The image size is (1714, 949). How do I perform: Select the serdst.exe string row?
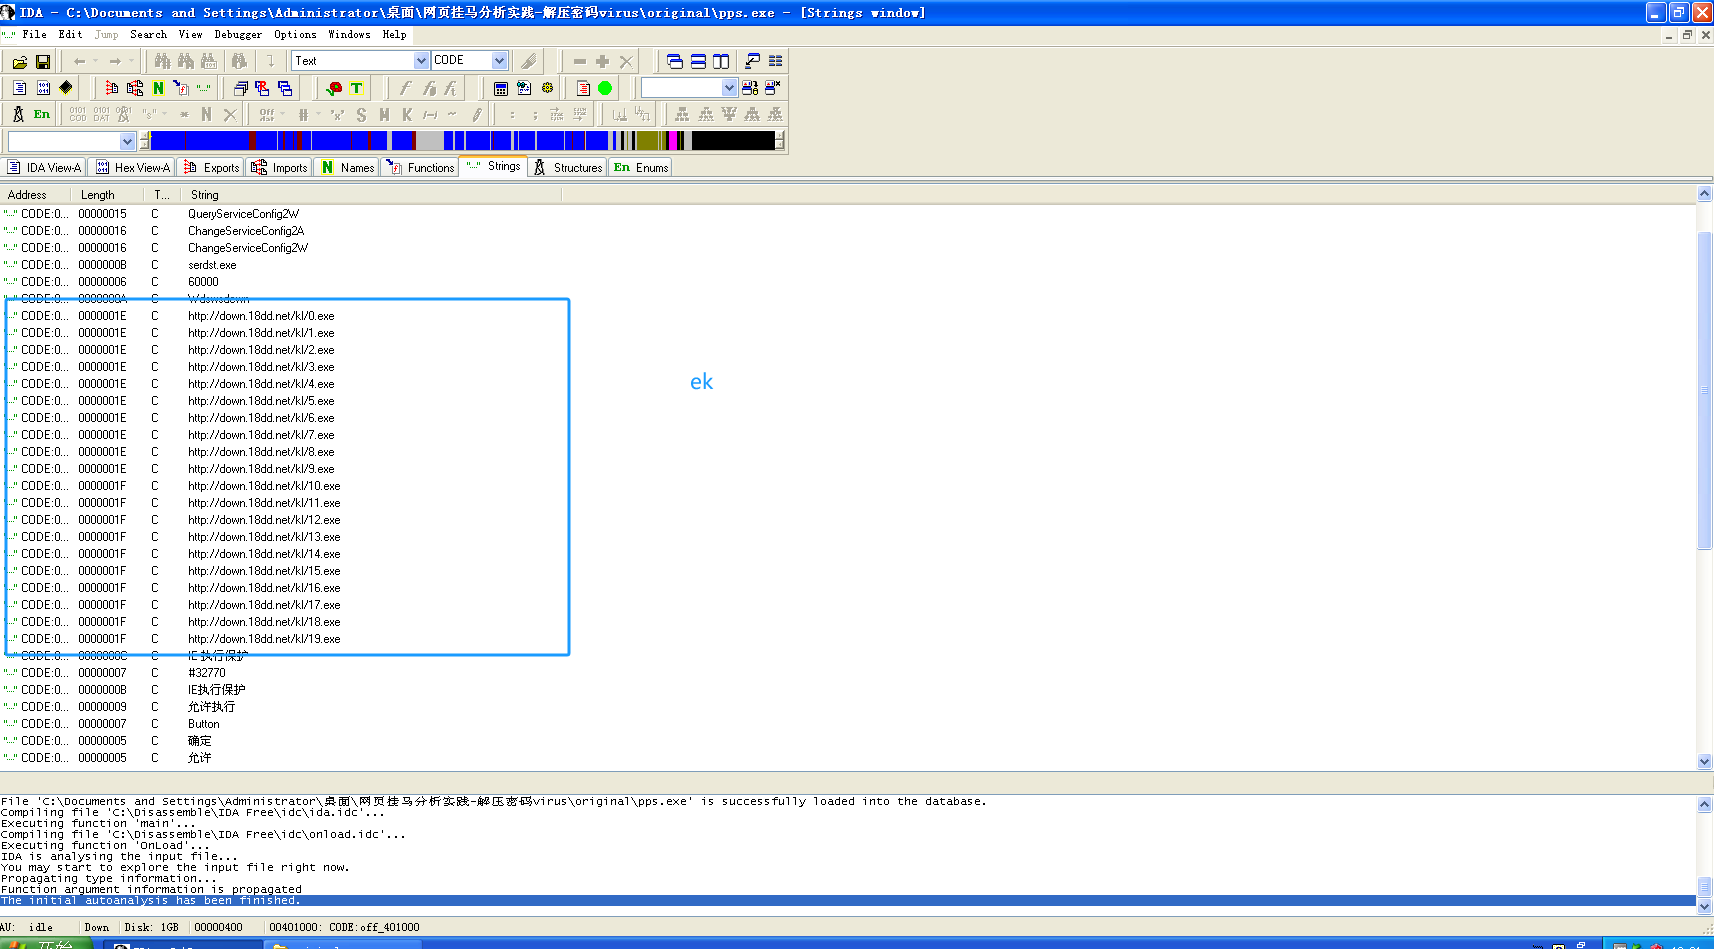pyautogui.click(x=848, y=265)
